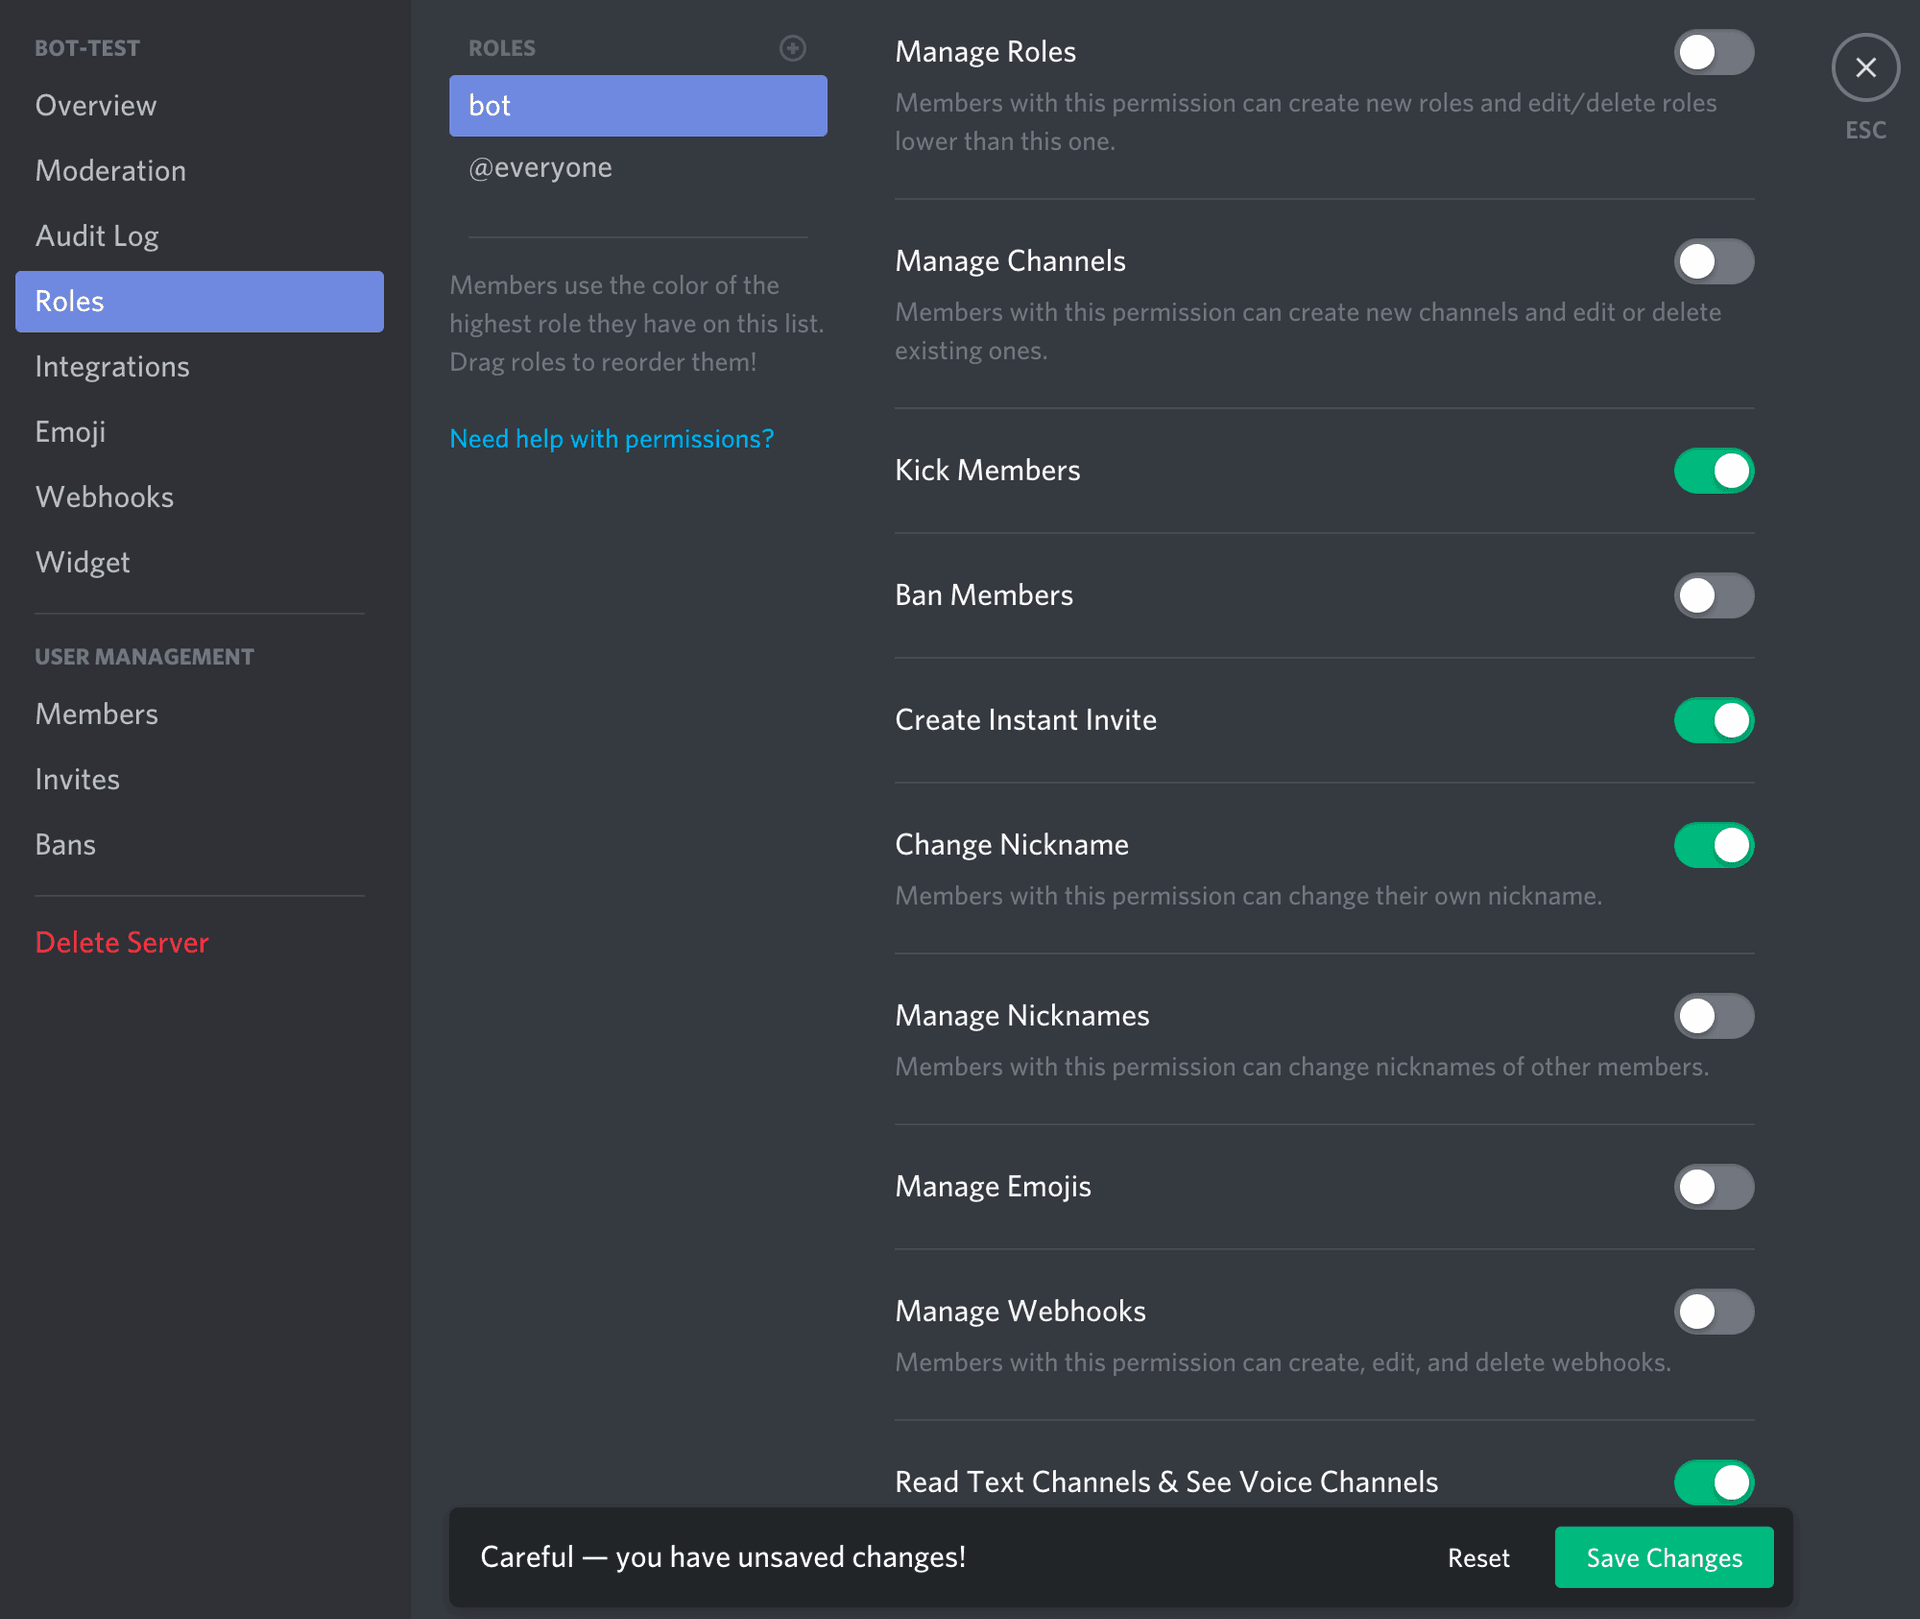The image size is (1920, 1619).
Task: Disable the Change Nickname permission
Action: pos(1714,845)
